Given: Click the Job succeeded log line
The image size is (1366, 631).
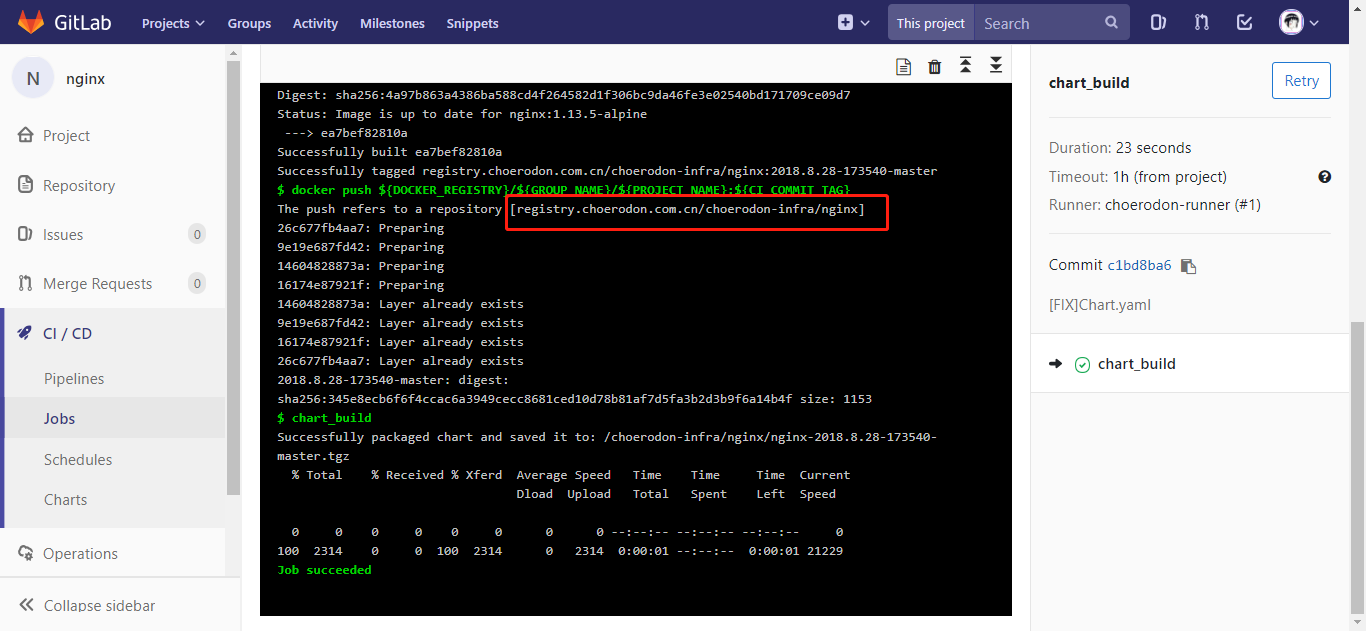Looking at the screenshot, I should click(324, 570).
